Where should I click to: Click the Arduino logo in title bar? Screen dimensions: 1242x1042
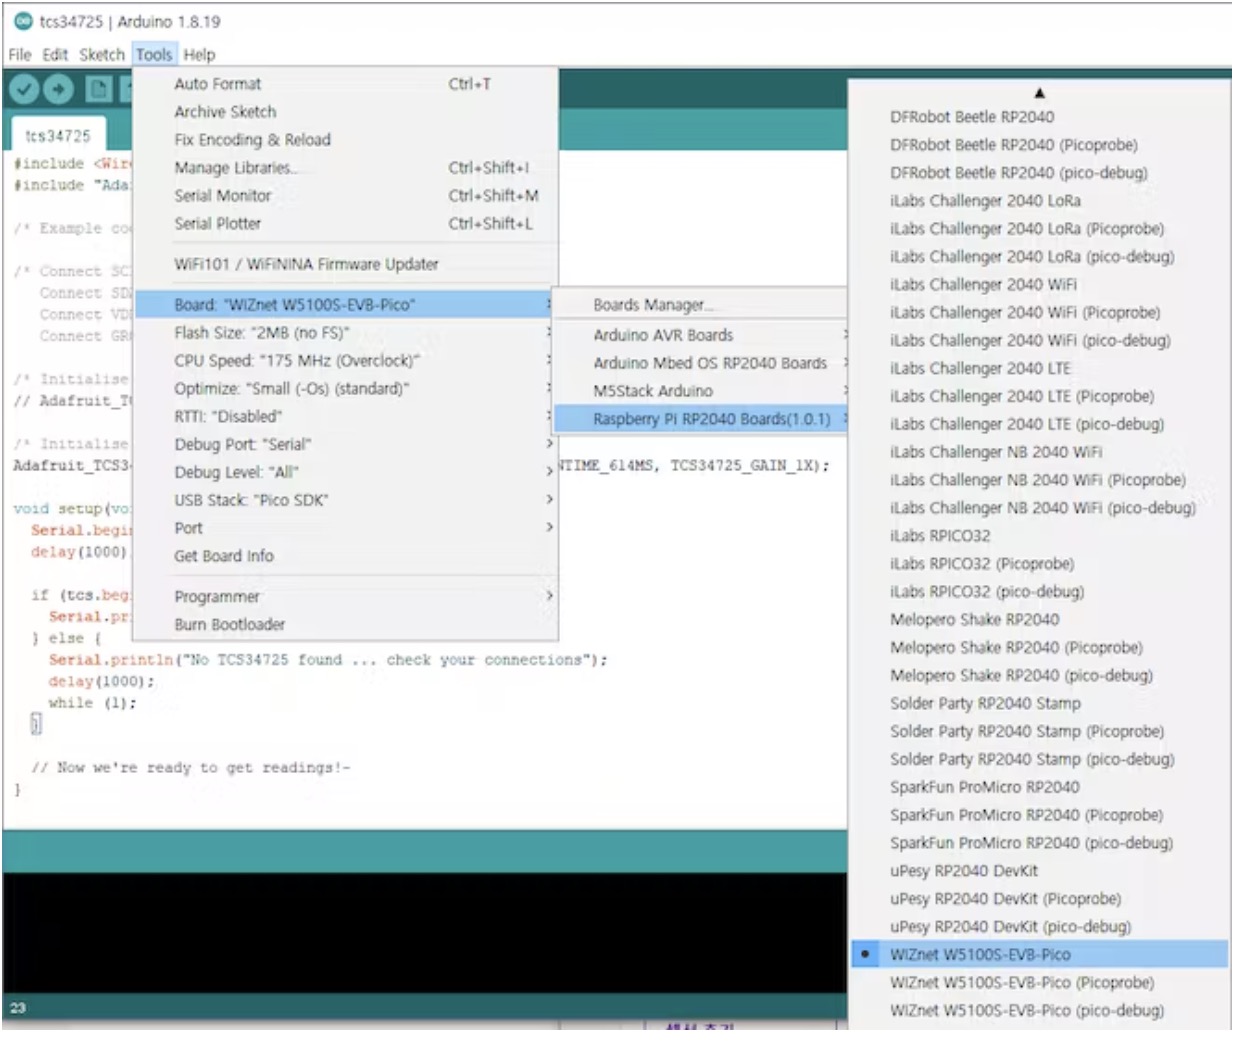click(x=23, y=21)
